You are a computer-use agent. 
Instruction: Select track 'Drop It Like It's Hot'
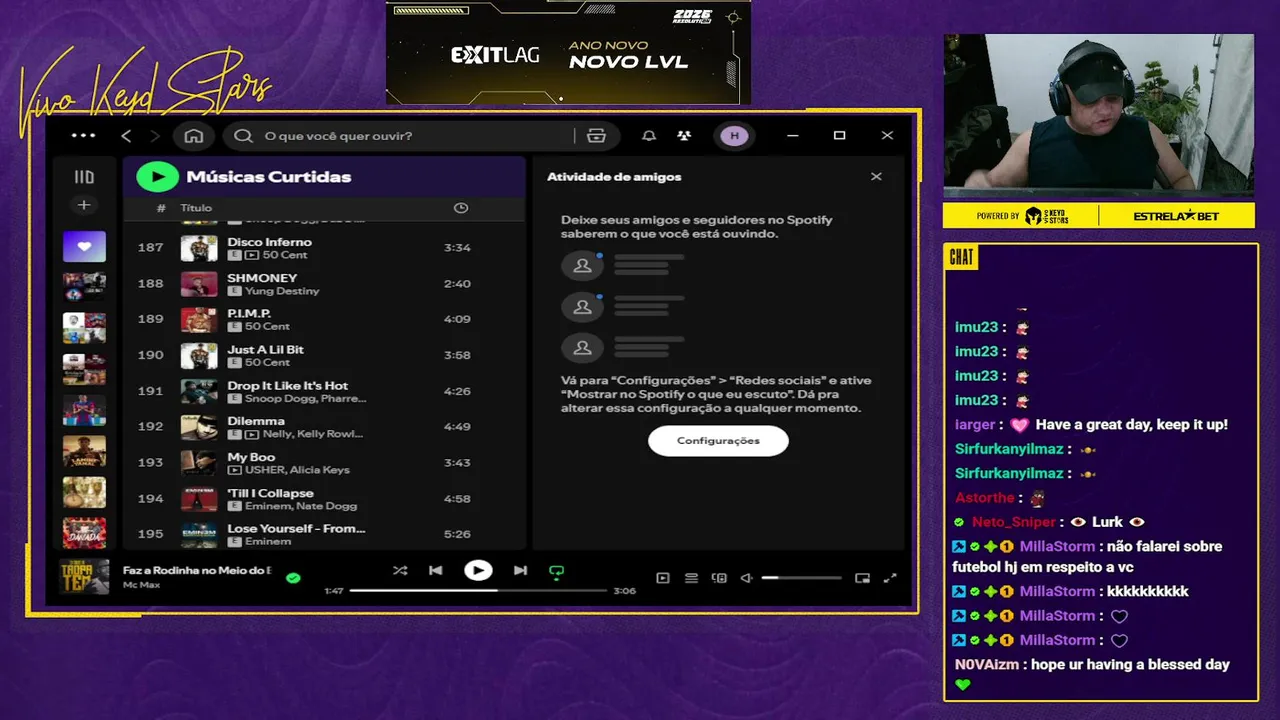pos(324,391)
